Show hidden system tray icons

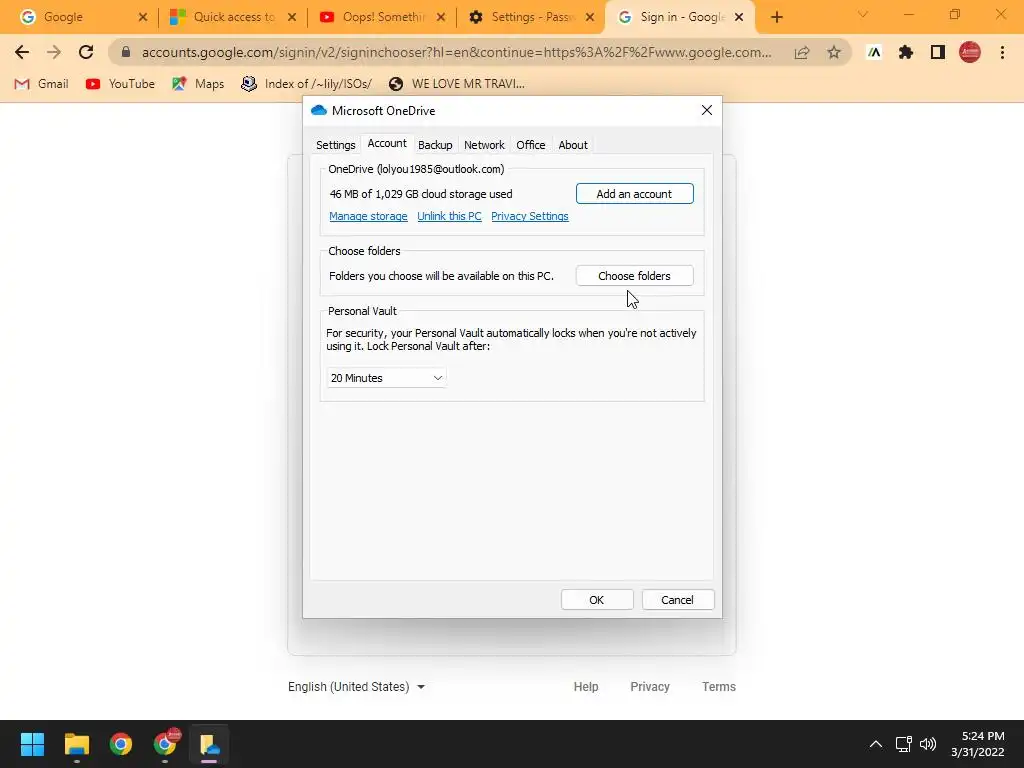click(876, 744)
